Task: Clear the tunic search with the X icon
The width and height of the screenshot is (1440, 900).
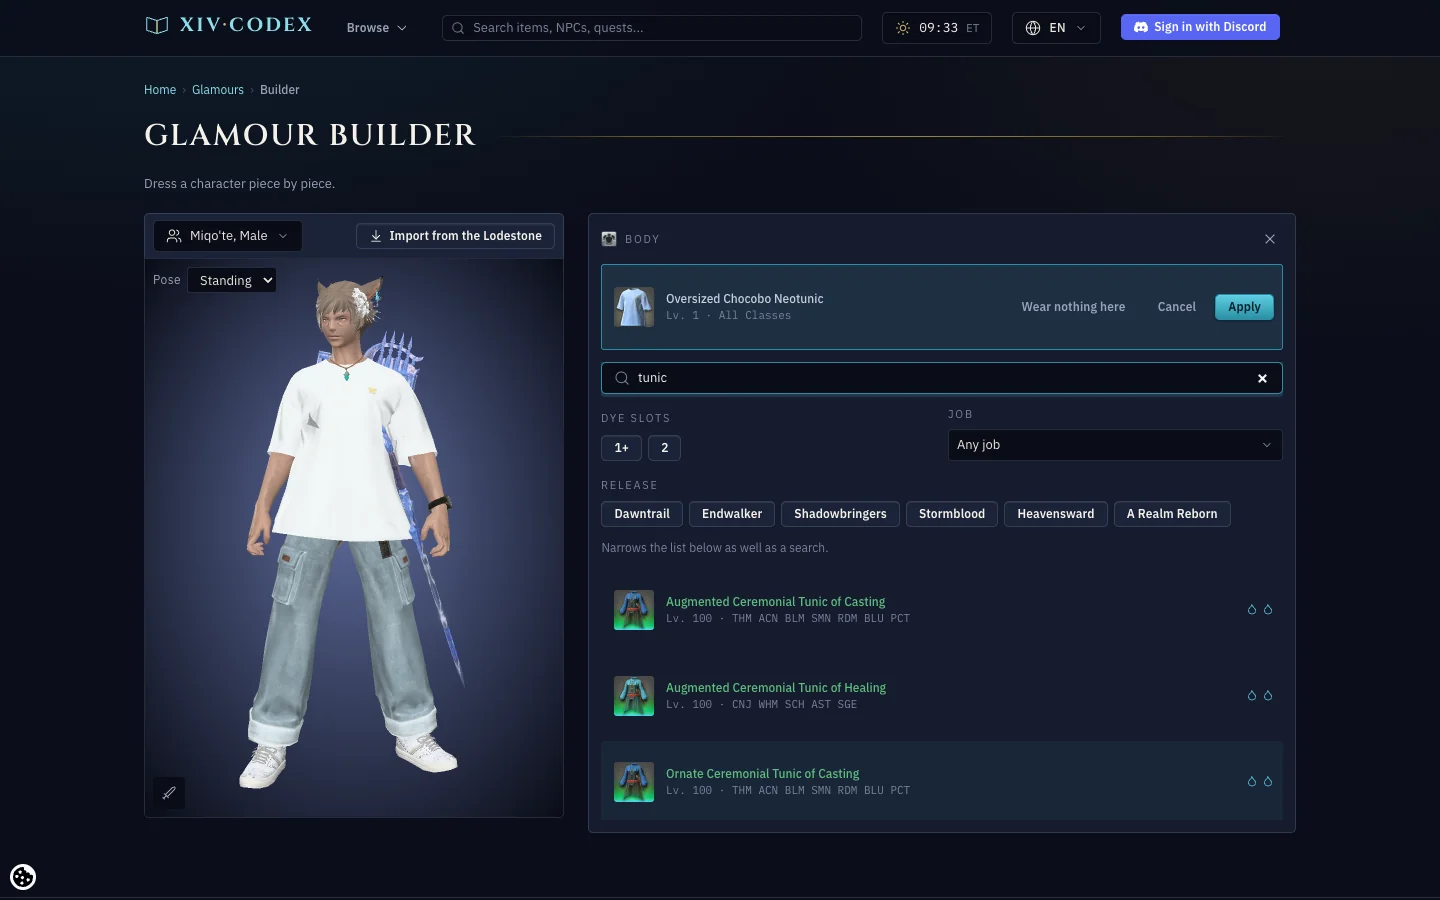Action: pos(1262,378)
